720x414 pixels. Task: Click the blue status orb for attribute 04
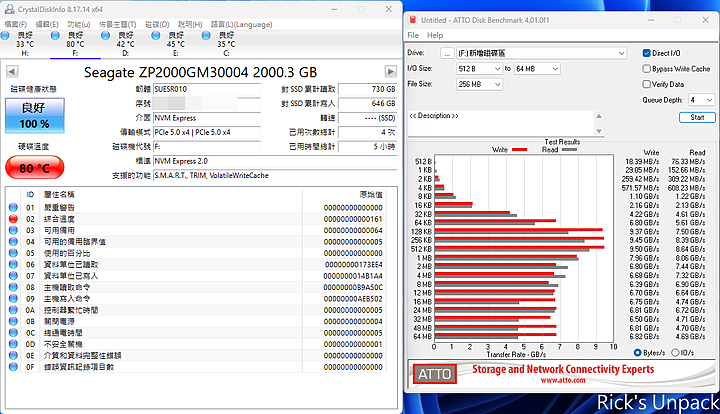(x=13, y=242)
